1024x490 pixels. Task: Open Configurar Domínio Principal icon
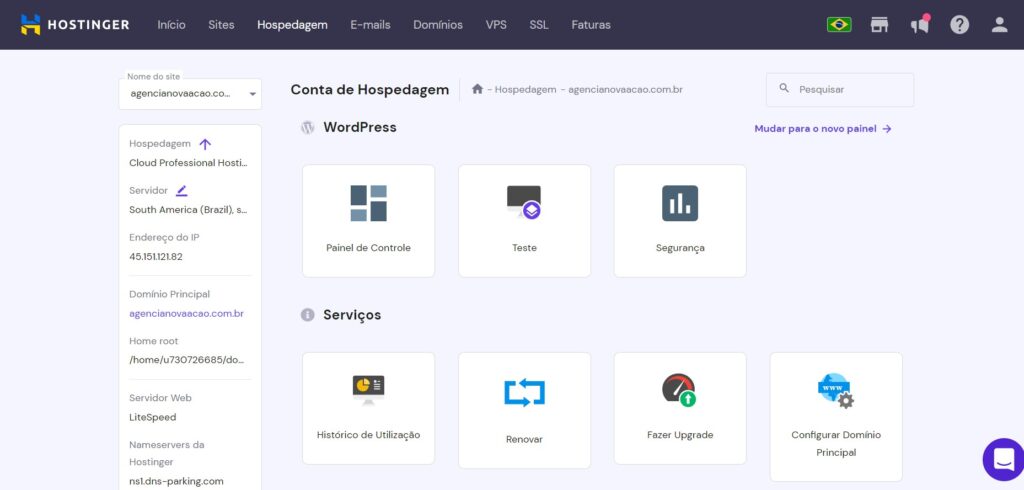click(x=835, y=390)
